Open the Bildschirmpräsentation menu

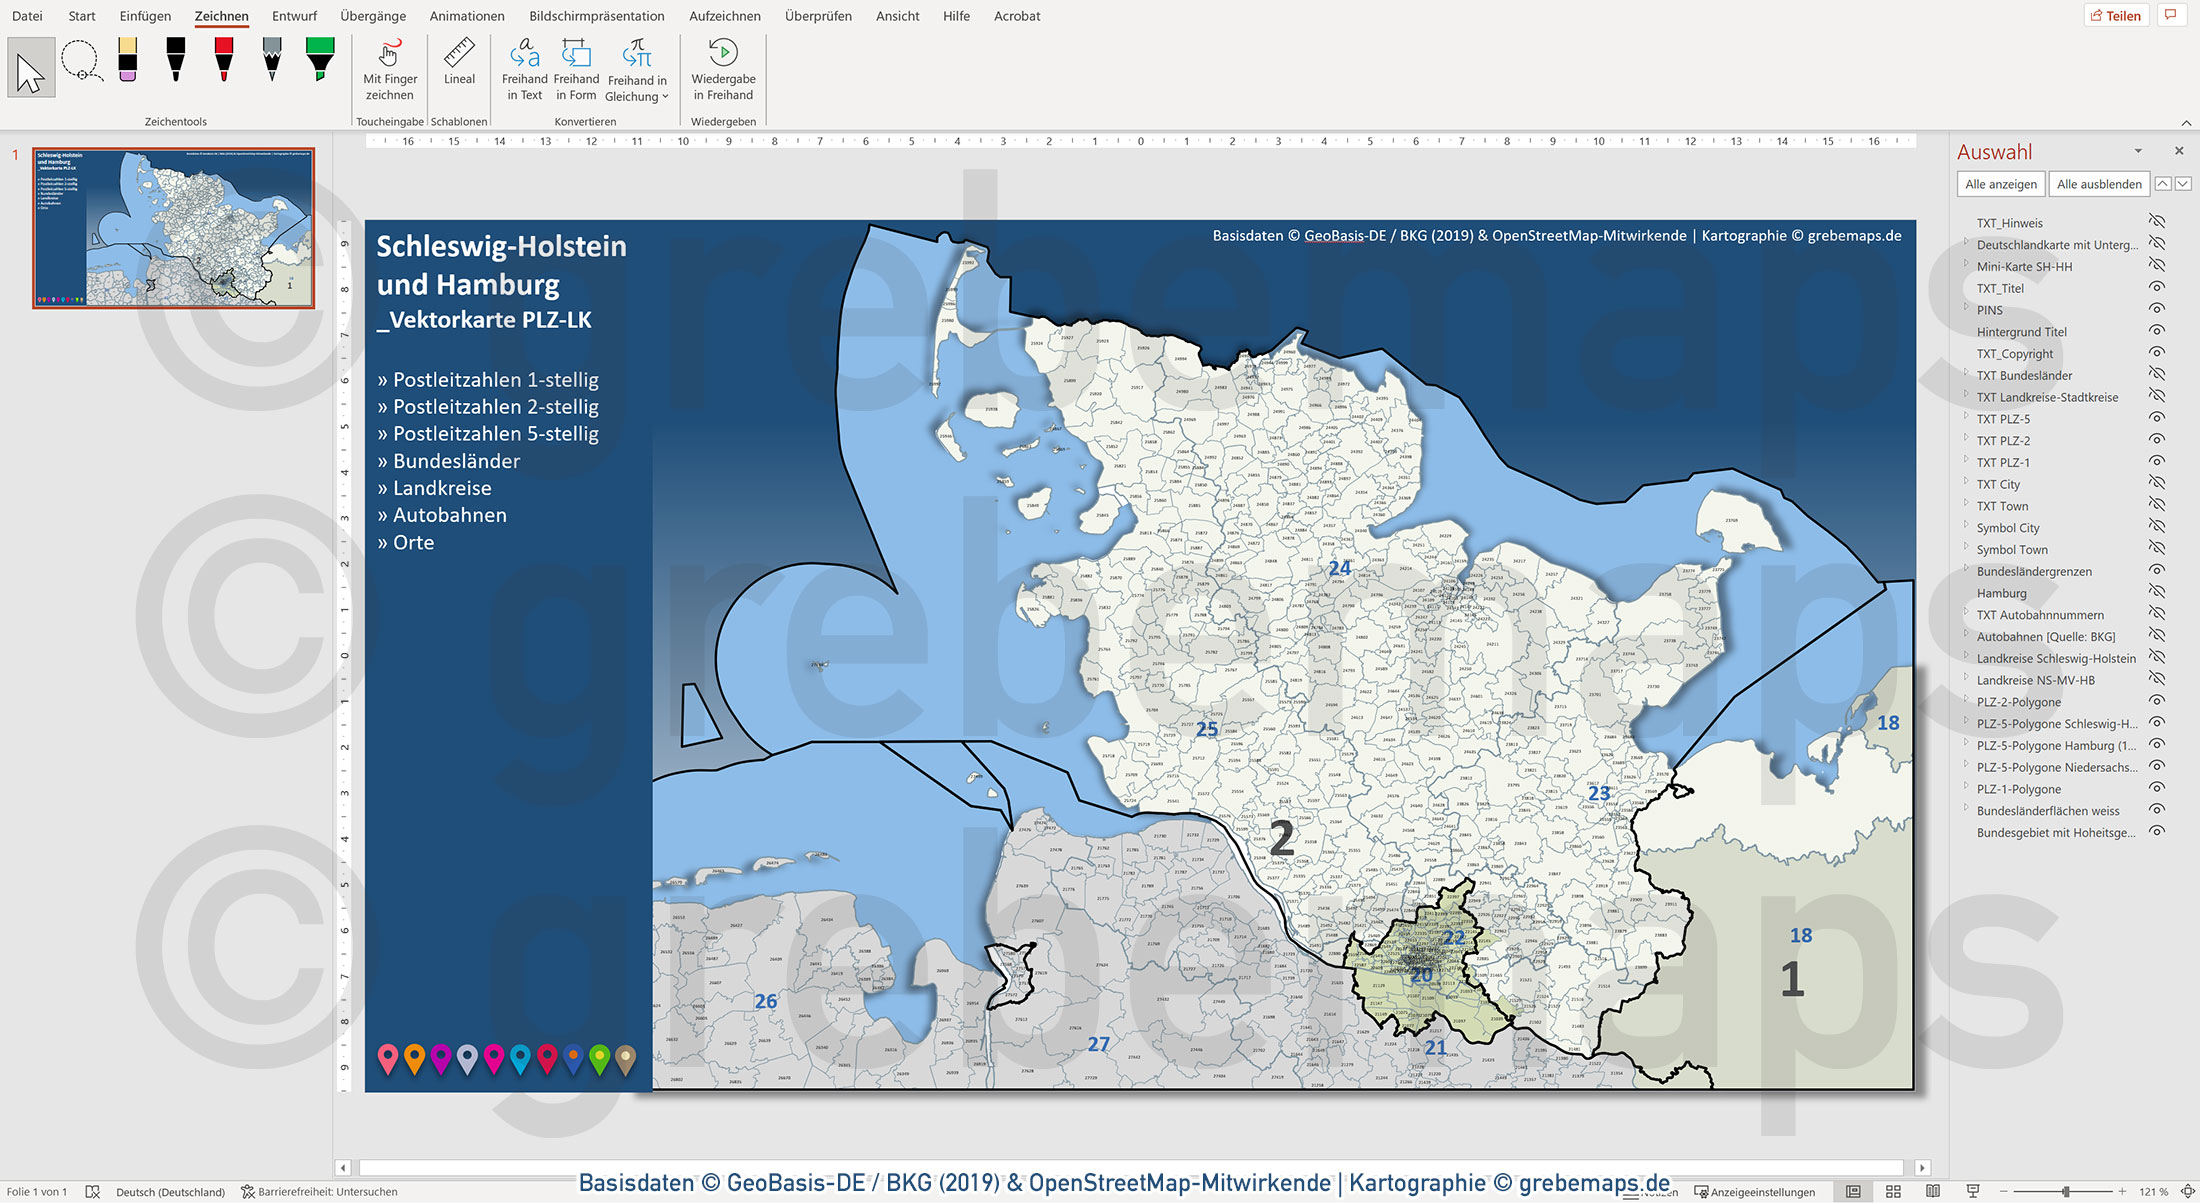598,16
